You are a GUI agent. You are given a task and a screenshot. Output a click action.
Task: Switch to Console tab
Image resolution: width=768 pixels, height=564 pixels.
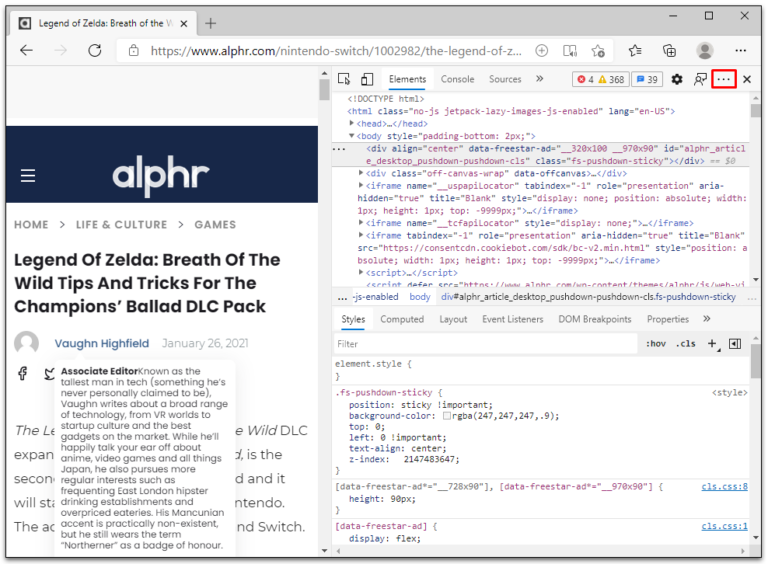tap(457, 79)
